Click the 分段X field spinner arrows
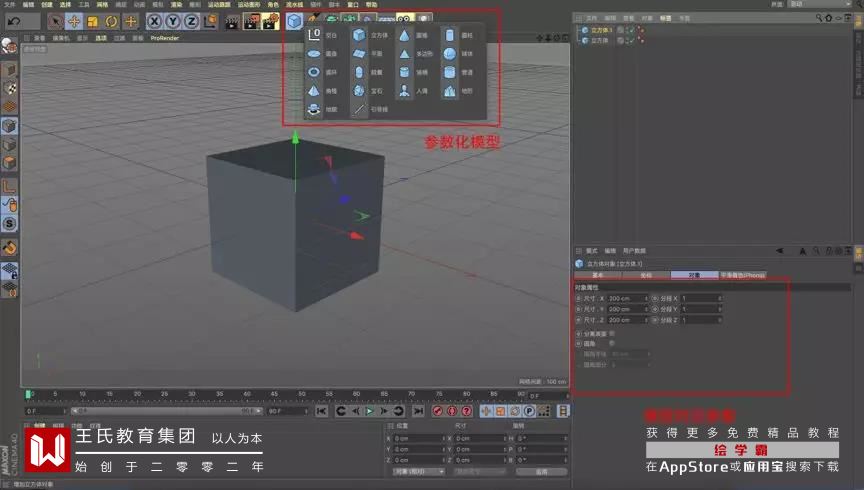This screenshot has width=864, height=490. (720, 298)
